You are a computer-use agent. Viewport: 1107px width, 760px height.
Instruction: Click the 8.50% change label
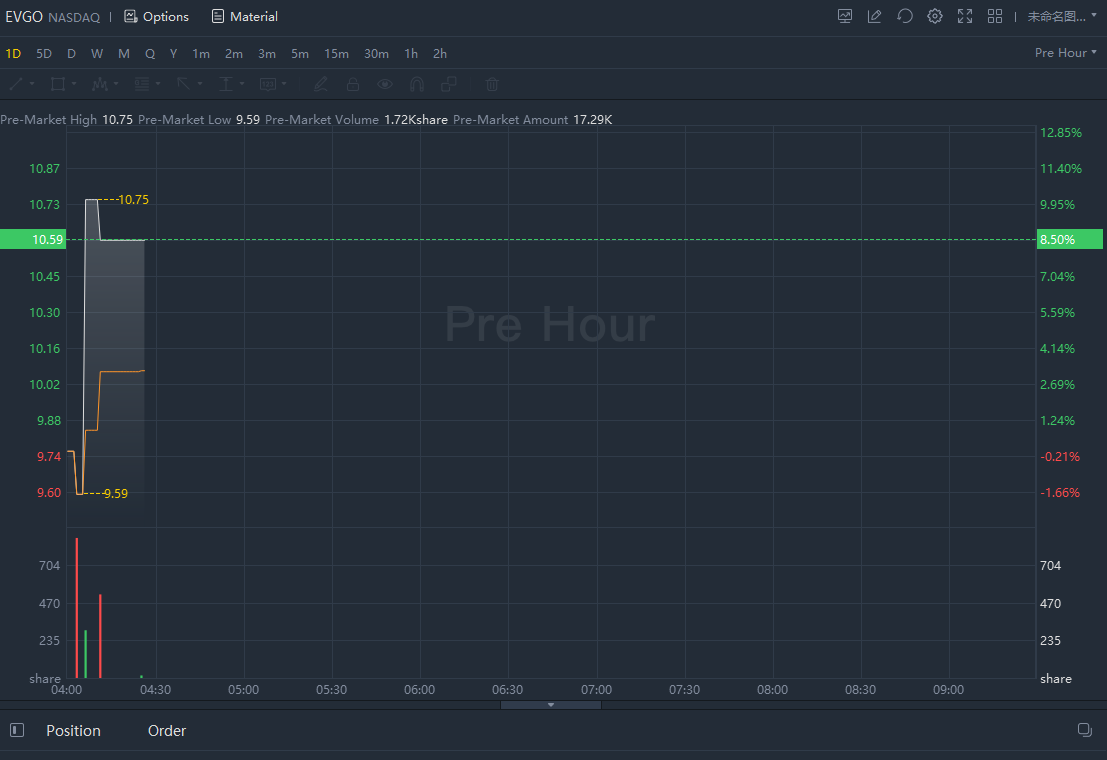coord(1070,239)
